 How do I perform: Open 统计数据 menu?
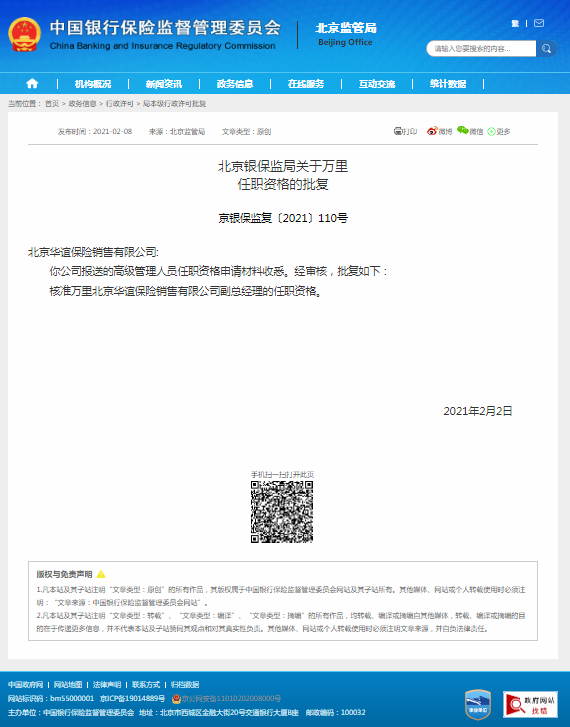[x=448, y=84]
